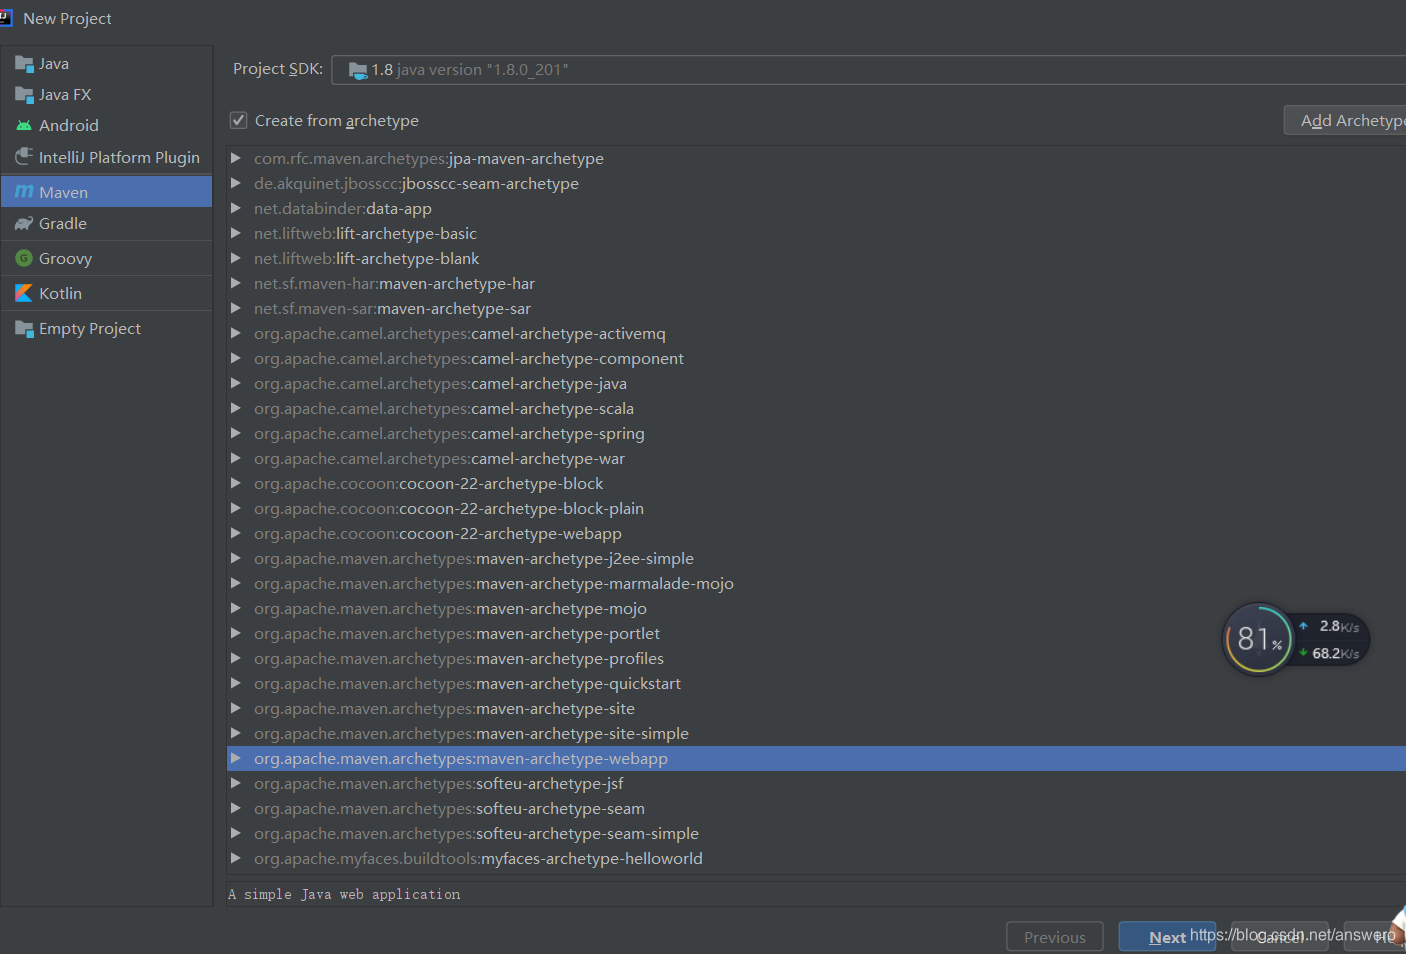Select maven-archetype-har text
The image size is (1406, 954).
[x=457, y=283]
